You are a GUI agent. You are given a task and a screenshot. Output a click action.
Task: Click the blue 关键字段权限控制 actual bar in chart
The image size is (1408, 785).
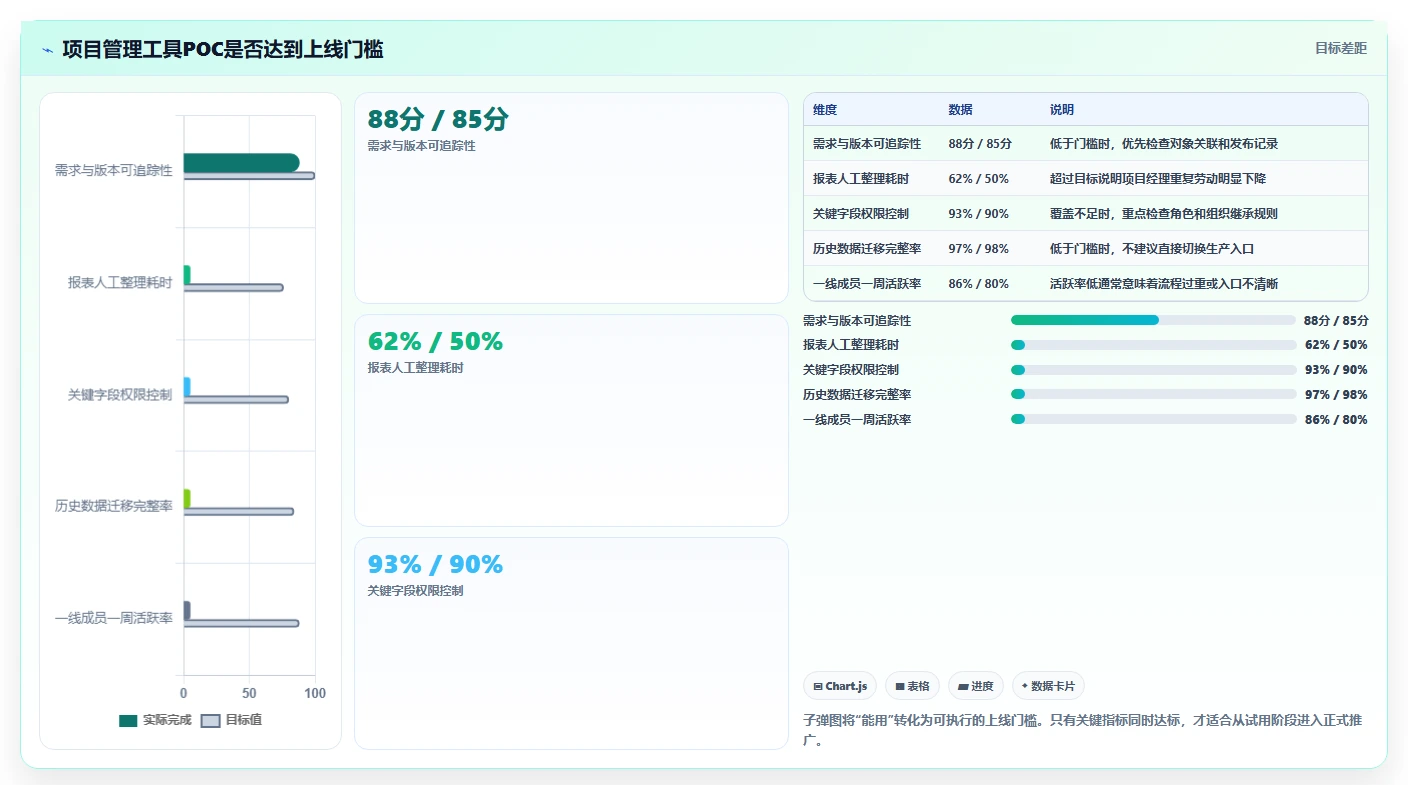point(187,387)
